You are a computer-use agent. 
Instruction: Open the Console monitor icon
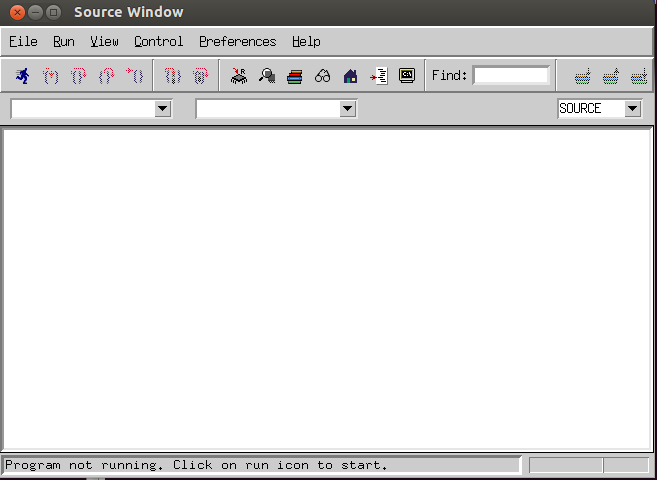tap(407, 75)
